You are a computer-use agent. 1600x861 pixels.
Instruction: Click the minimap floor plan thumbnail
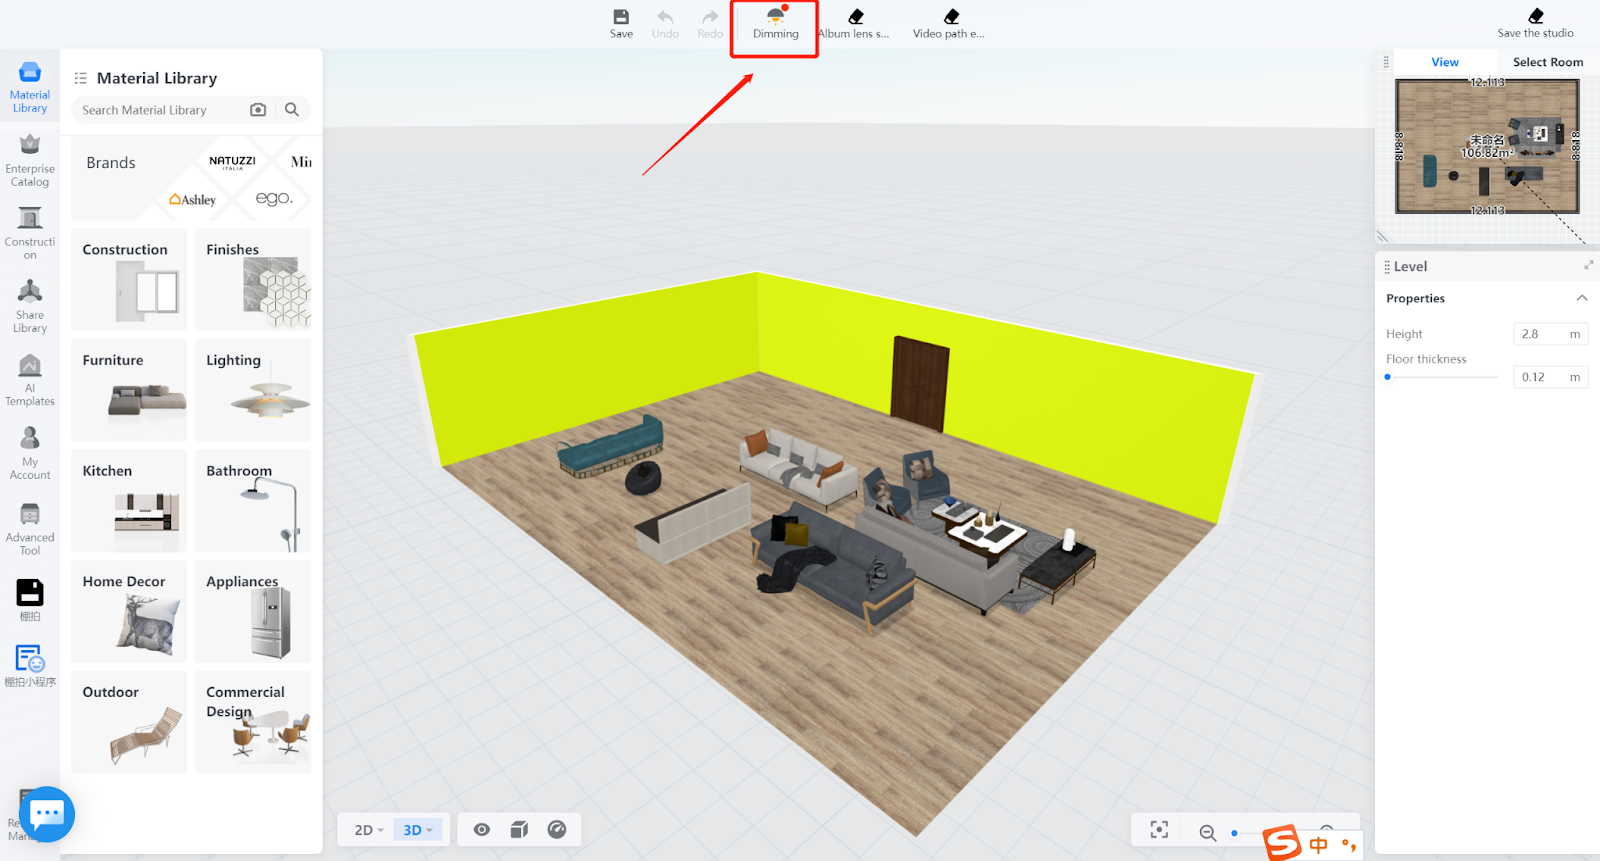(x=1487, y=146)
